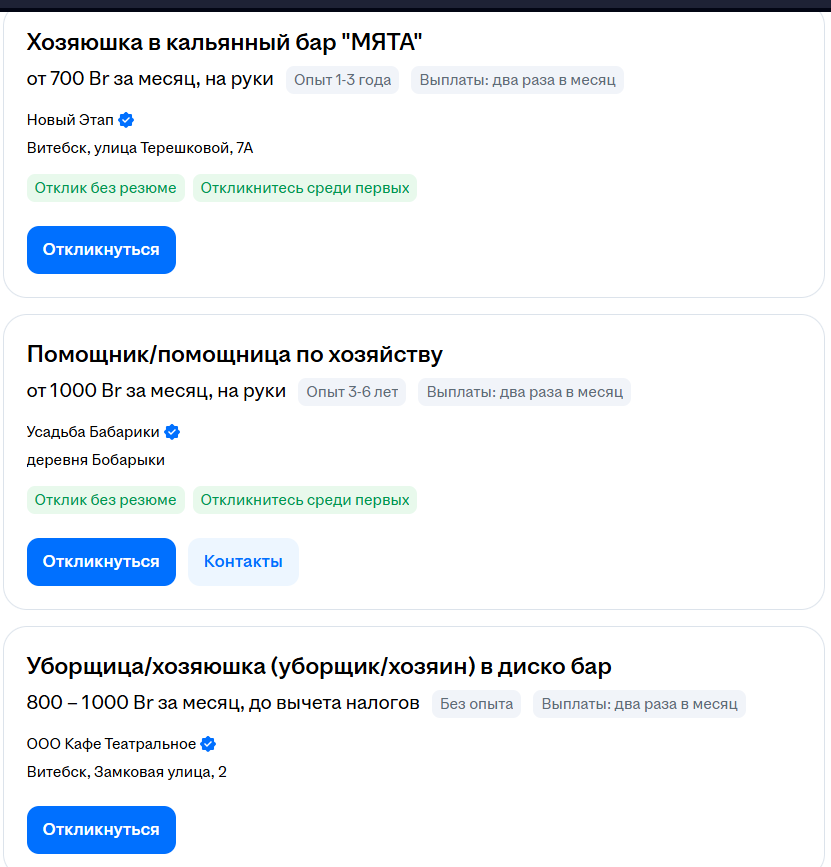Open employer page Усадьба Бабарики
Screen dimensions: 831x867
(93, 432)
